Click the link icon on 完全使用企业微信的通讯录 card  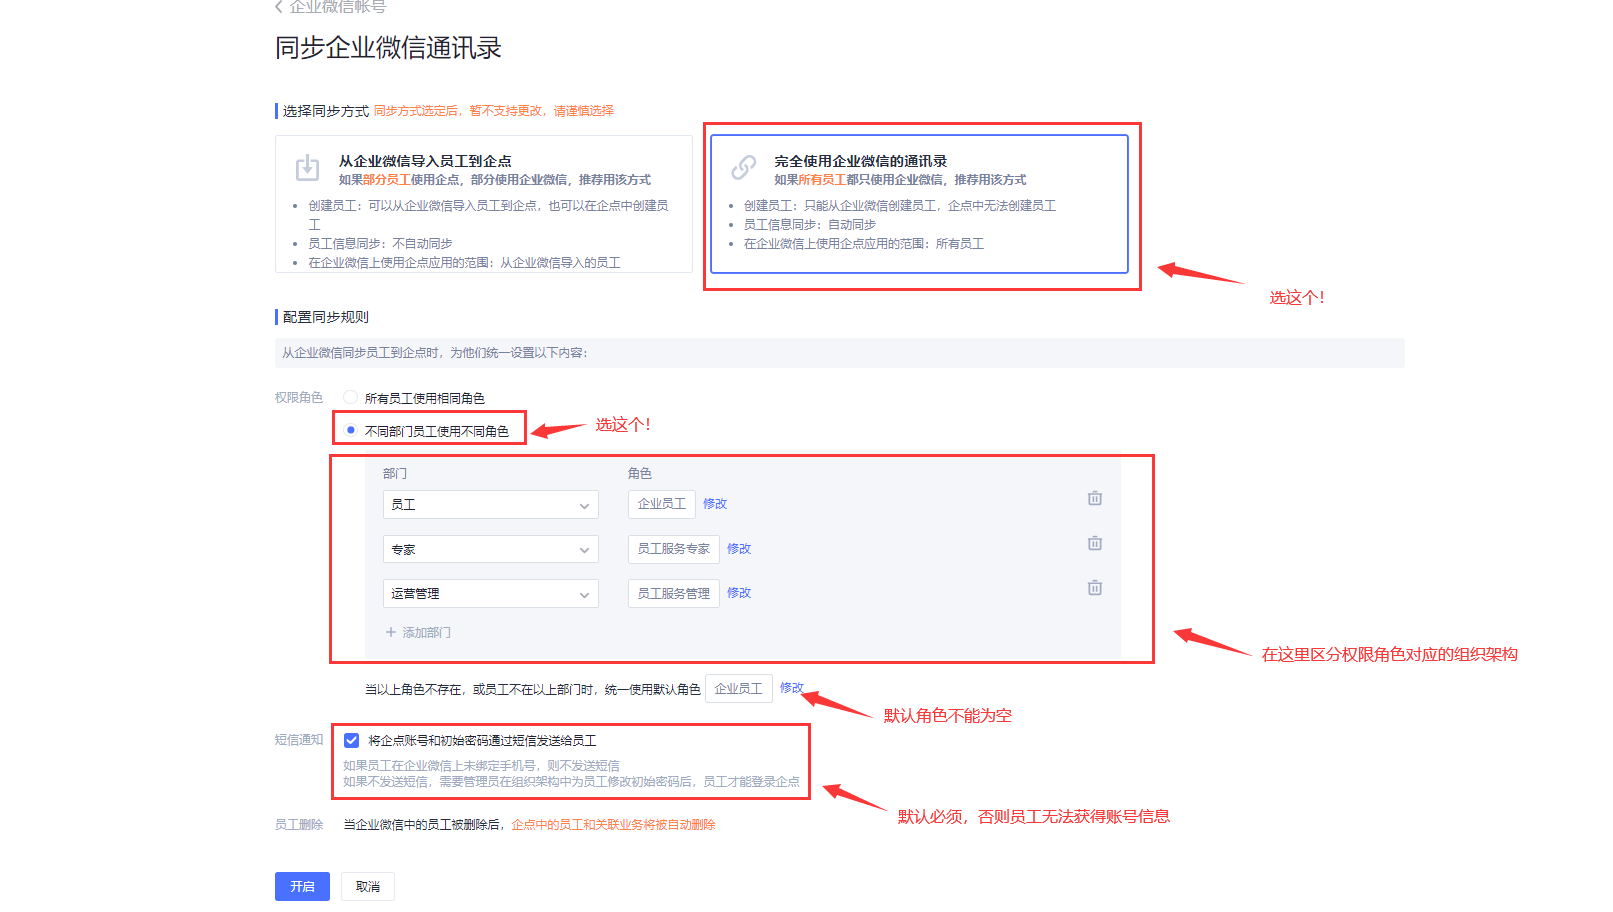click(x=743, y=168)
